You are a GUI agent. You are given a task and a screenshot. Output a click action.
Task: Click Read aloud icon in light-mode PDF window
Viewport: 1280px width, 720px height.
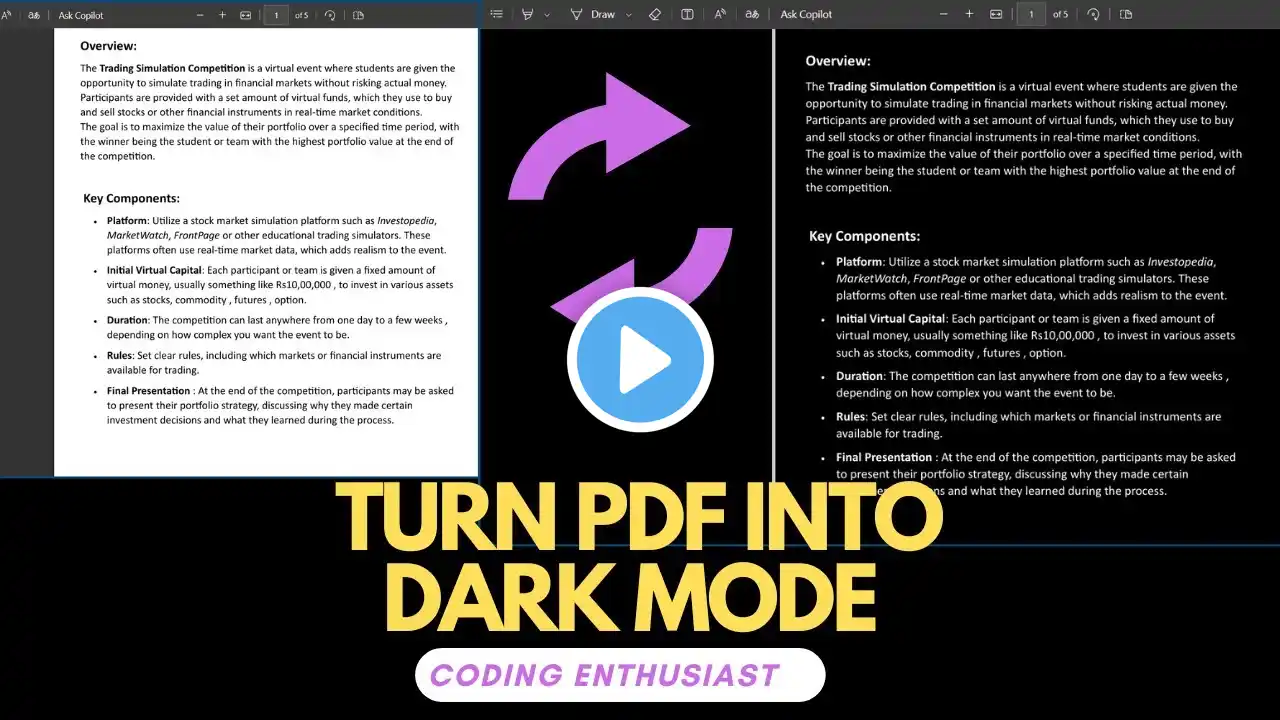6,15
